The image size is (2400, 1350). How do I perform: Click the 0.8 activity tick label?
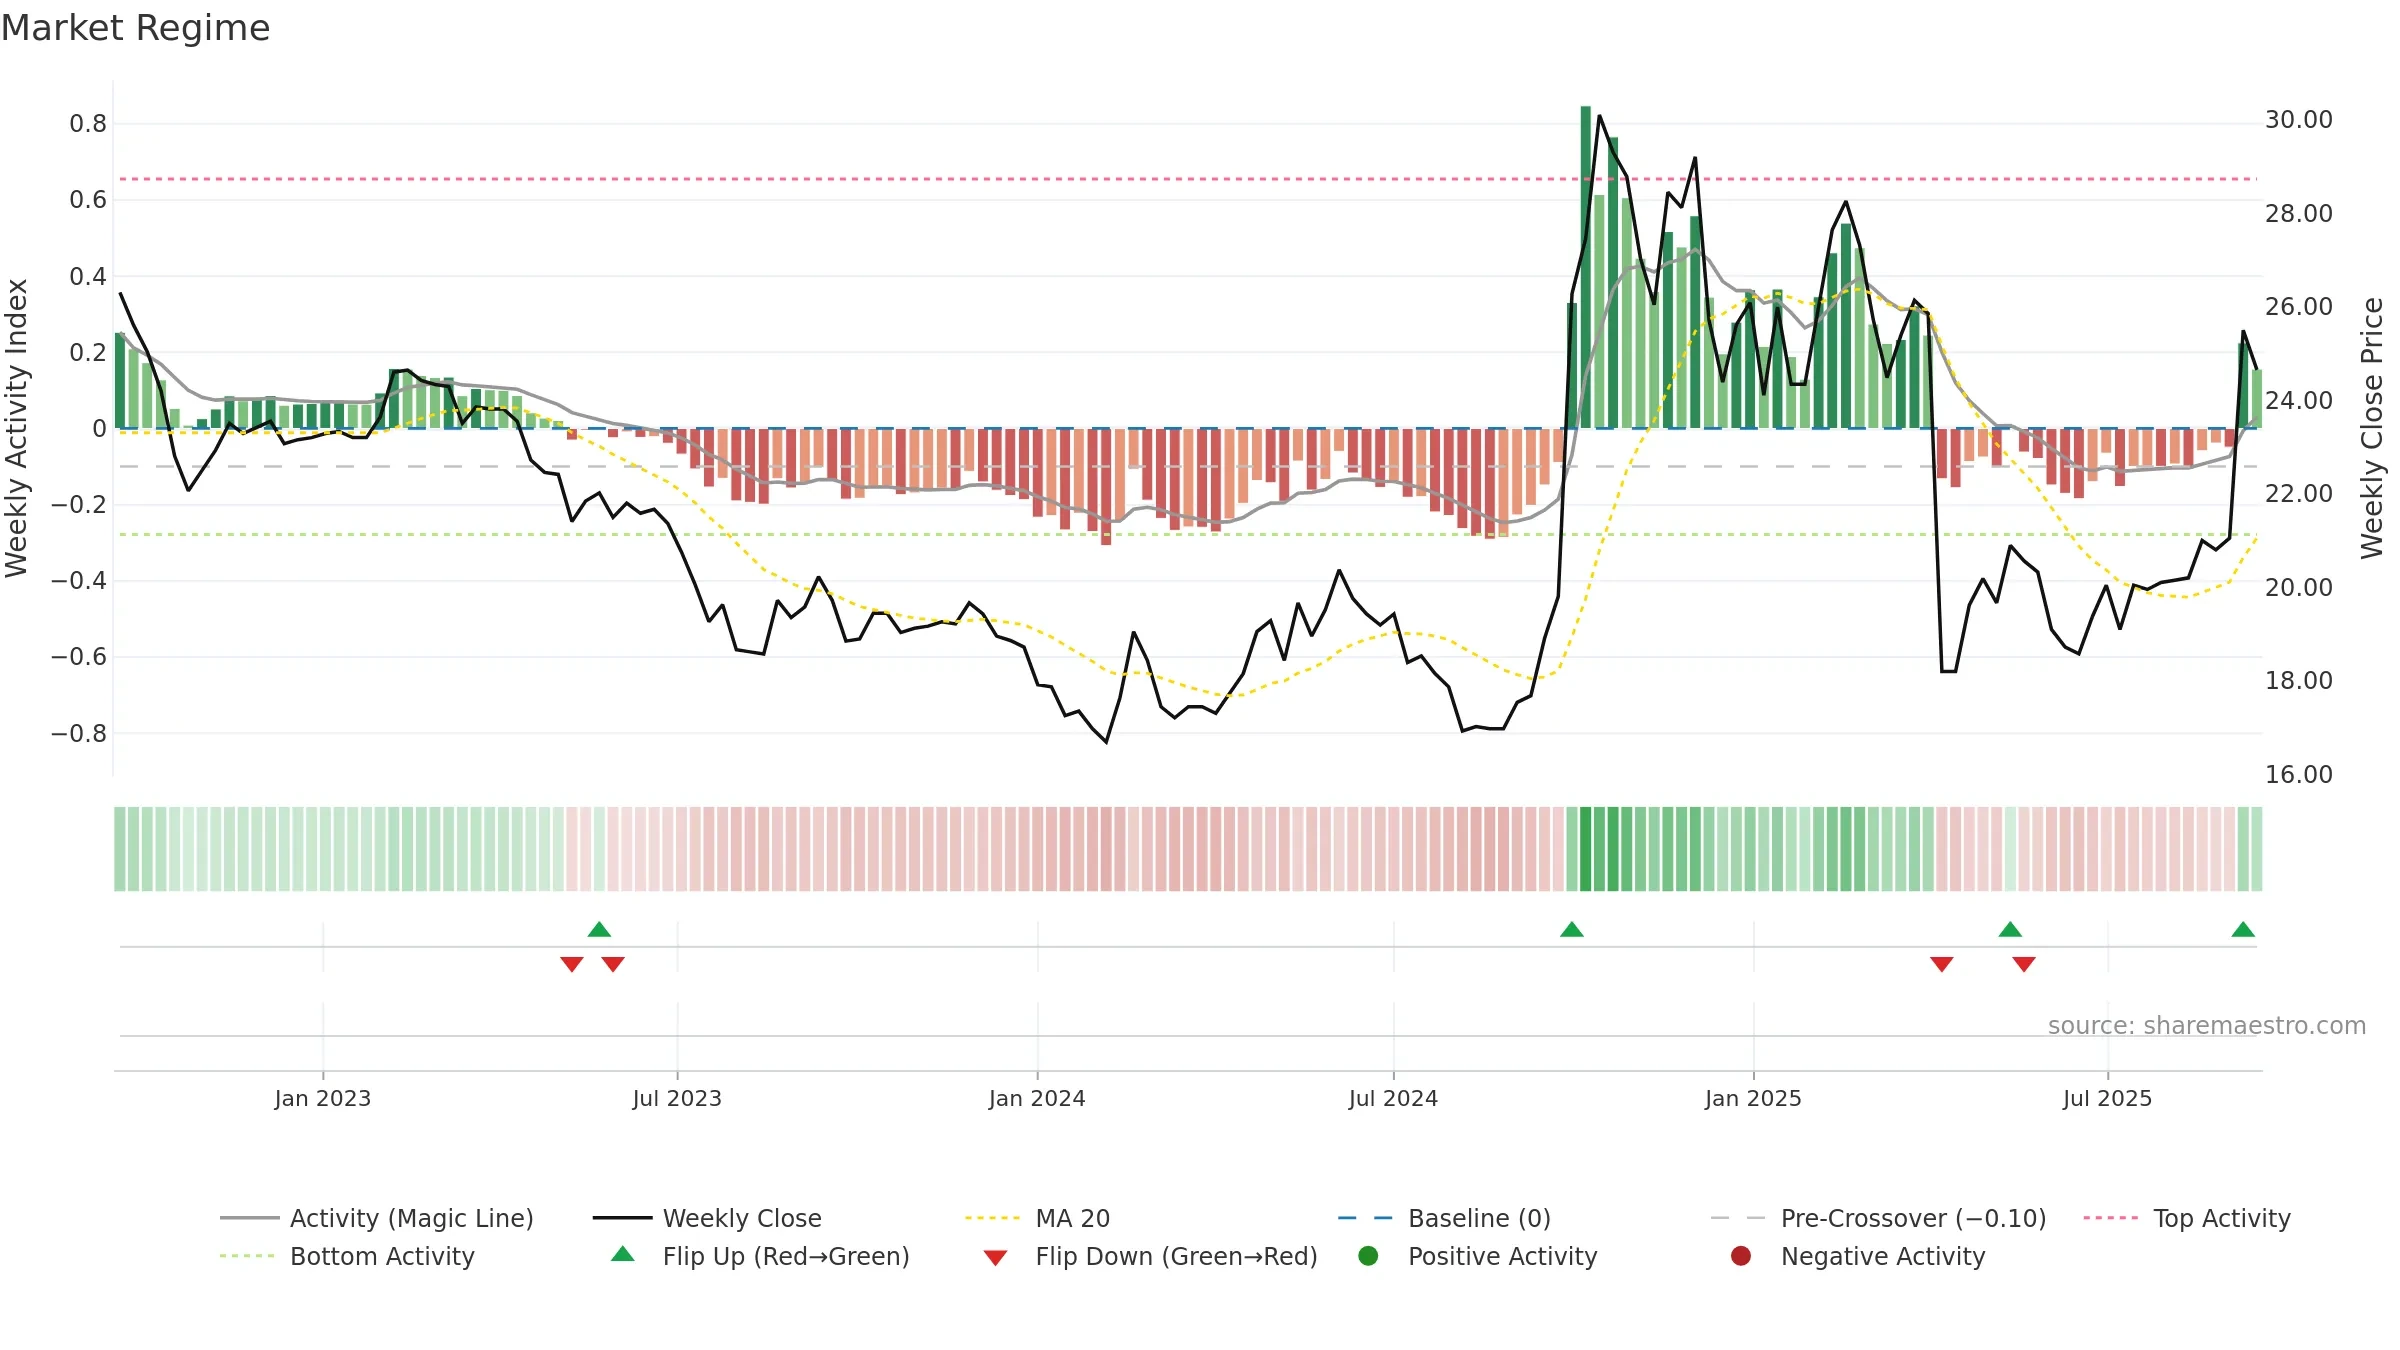88,124
